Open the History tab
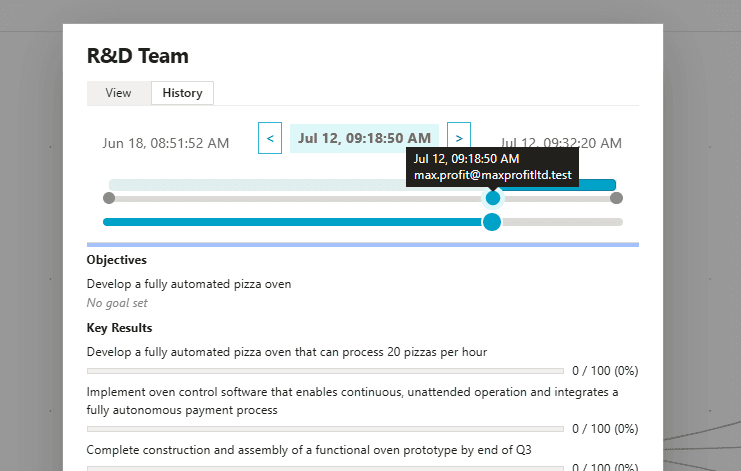The image size is (741, 471). click(182, 93)
